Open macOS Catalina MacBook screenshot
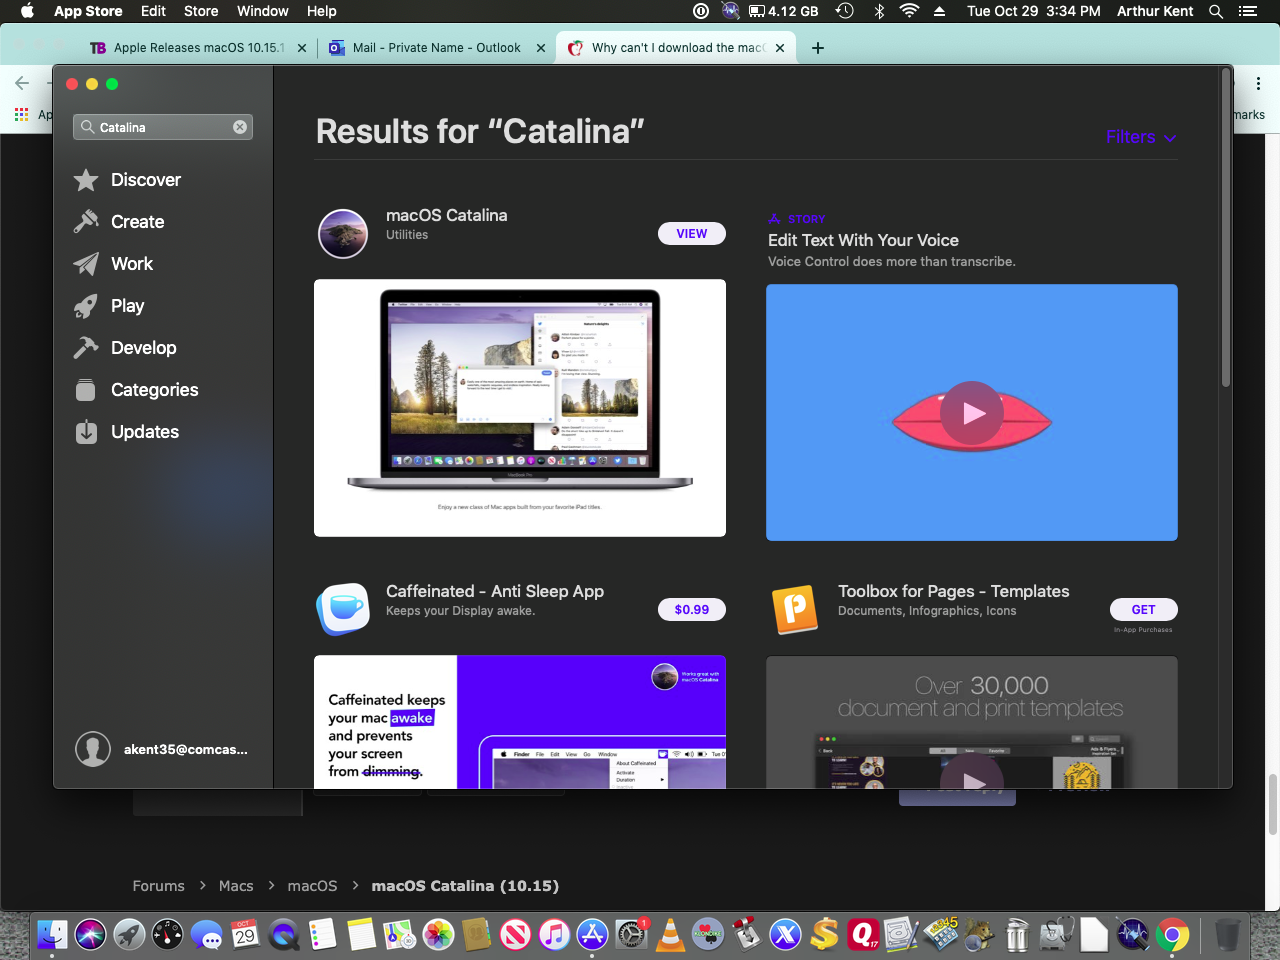Viewport: 1280px width, 960px height. (520, 408)
